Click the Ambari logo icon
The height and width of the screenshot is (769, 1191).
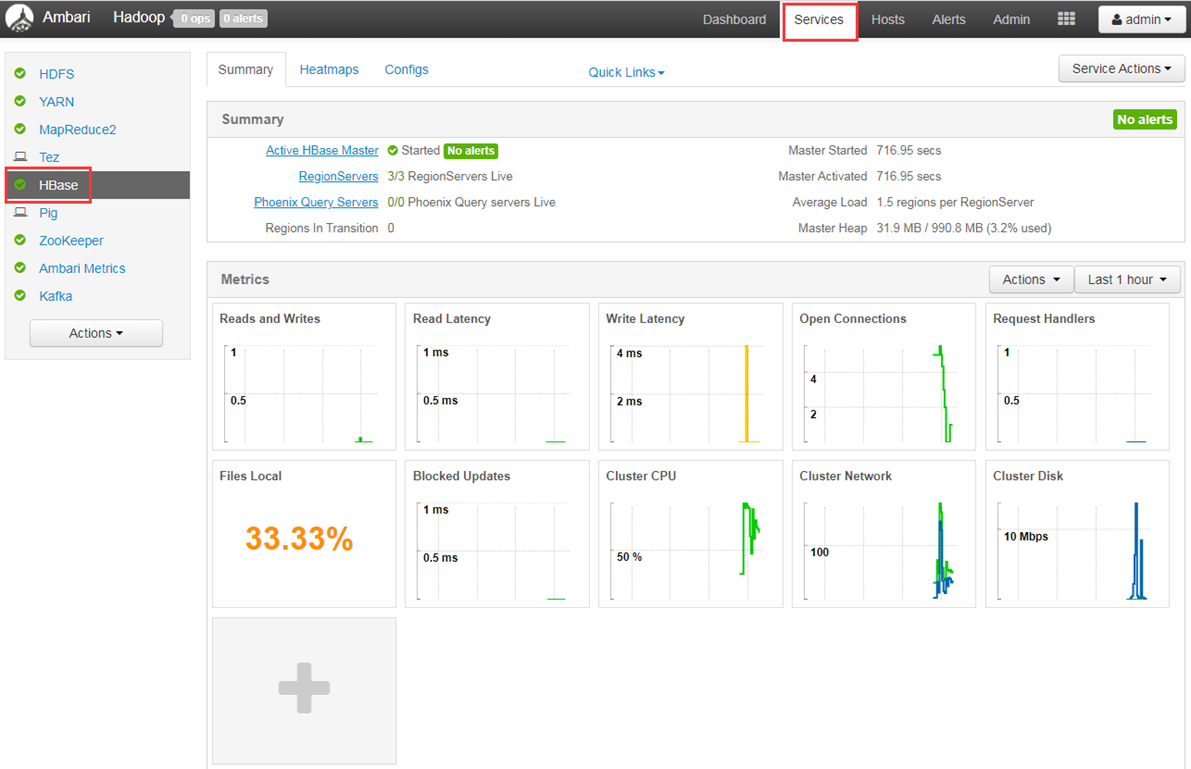tap(19, 18)
